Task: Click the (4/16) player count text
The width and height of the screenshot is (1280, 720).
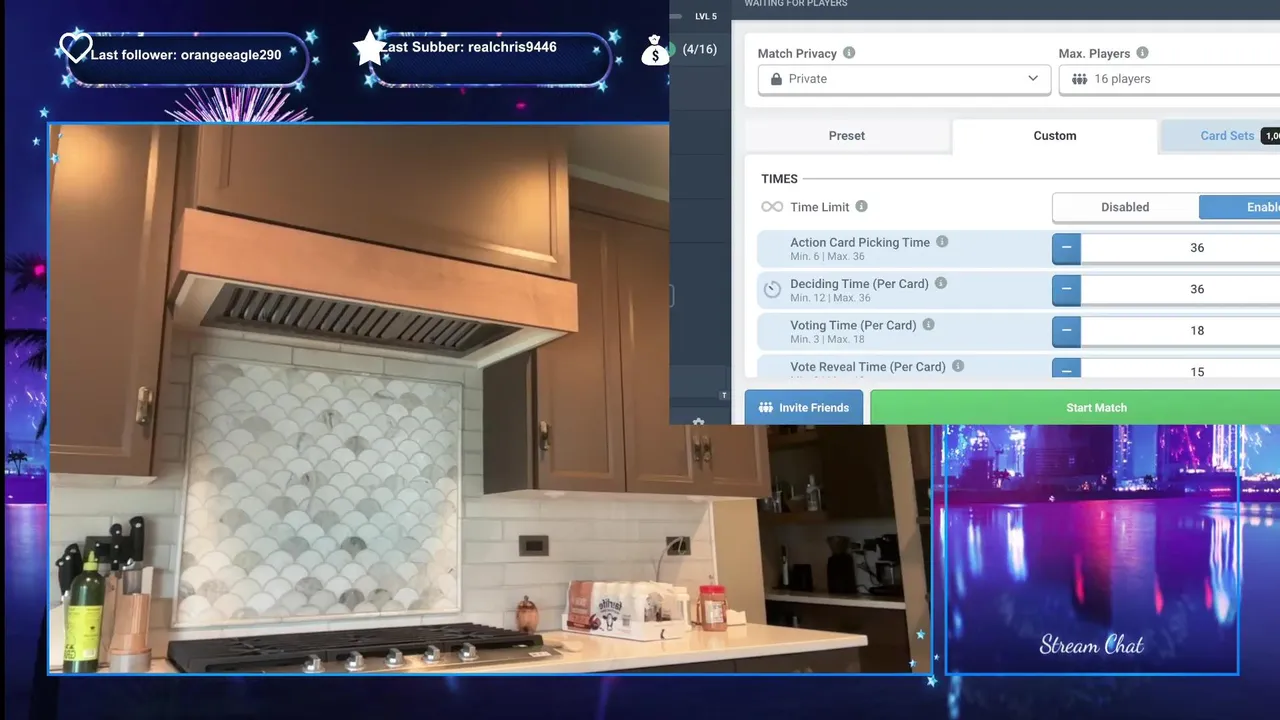Action: (700, 49)
